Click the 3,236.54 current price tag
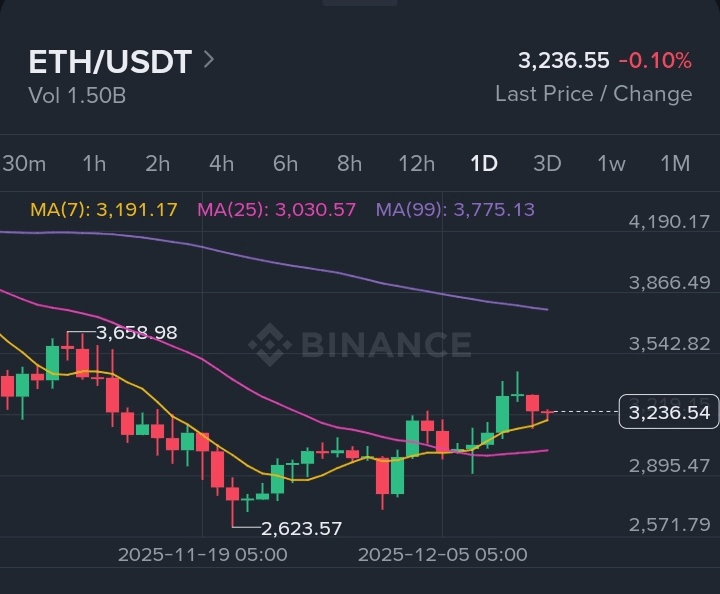Viewport: 720px width, 594px height. tap(669, 412)
